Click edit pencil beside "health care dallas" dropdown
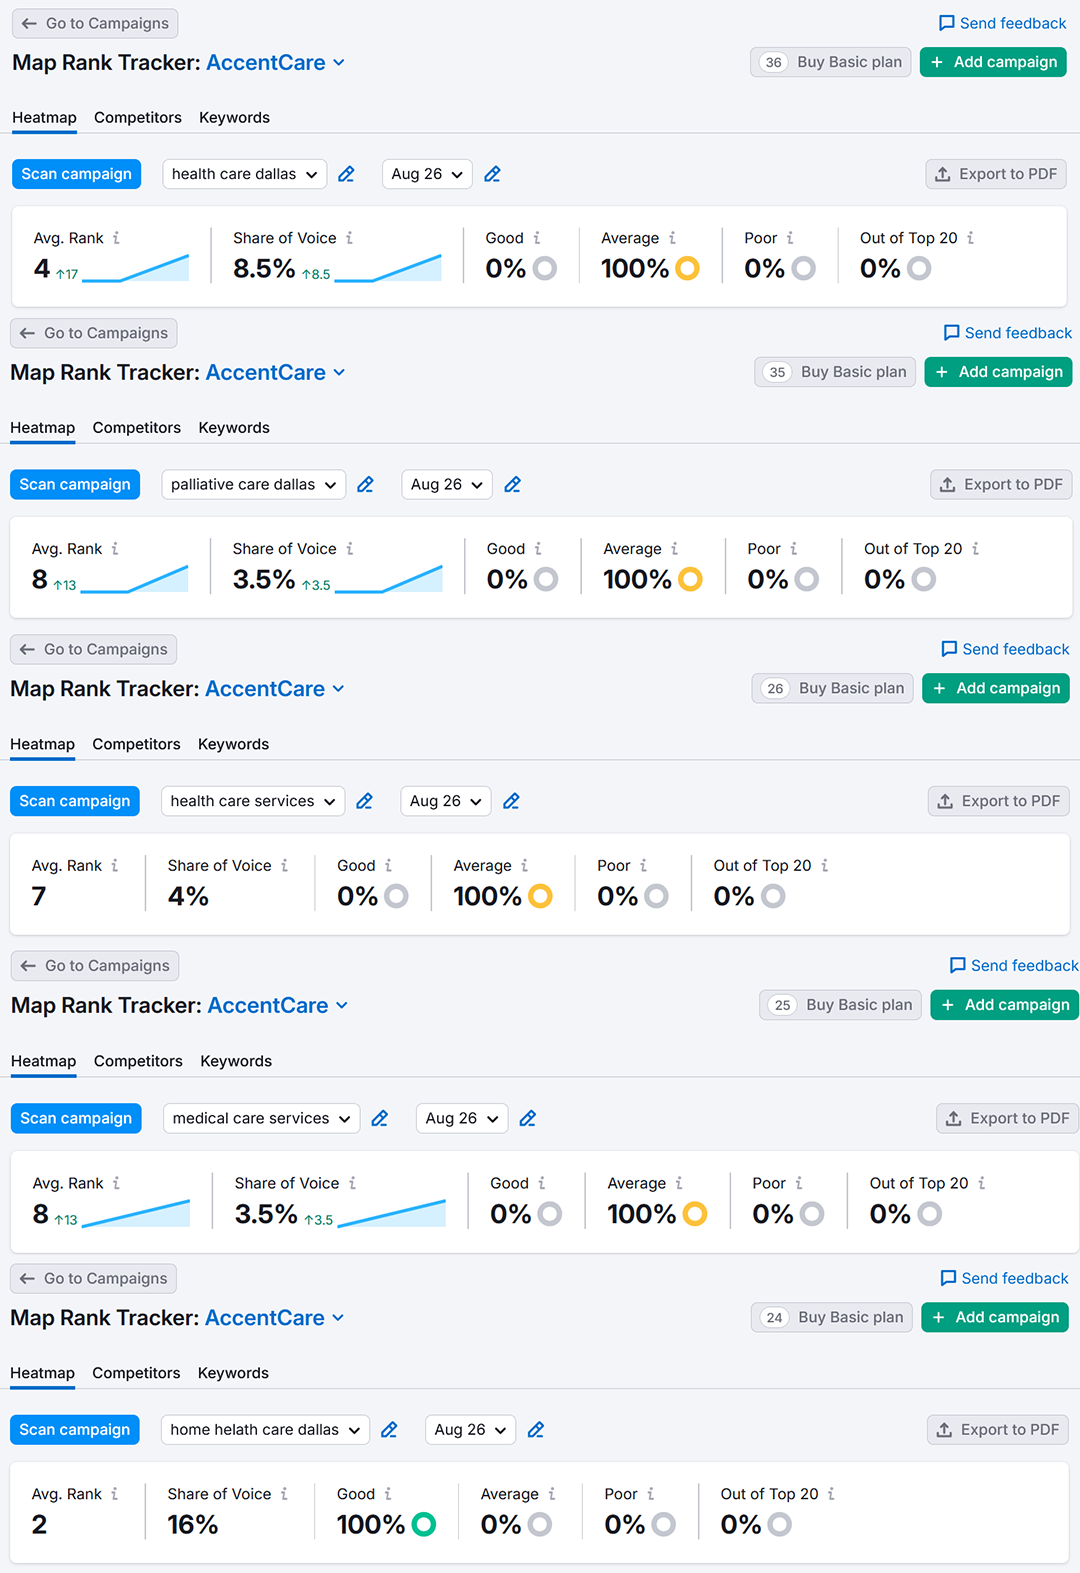 tap(346, 174)
